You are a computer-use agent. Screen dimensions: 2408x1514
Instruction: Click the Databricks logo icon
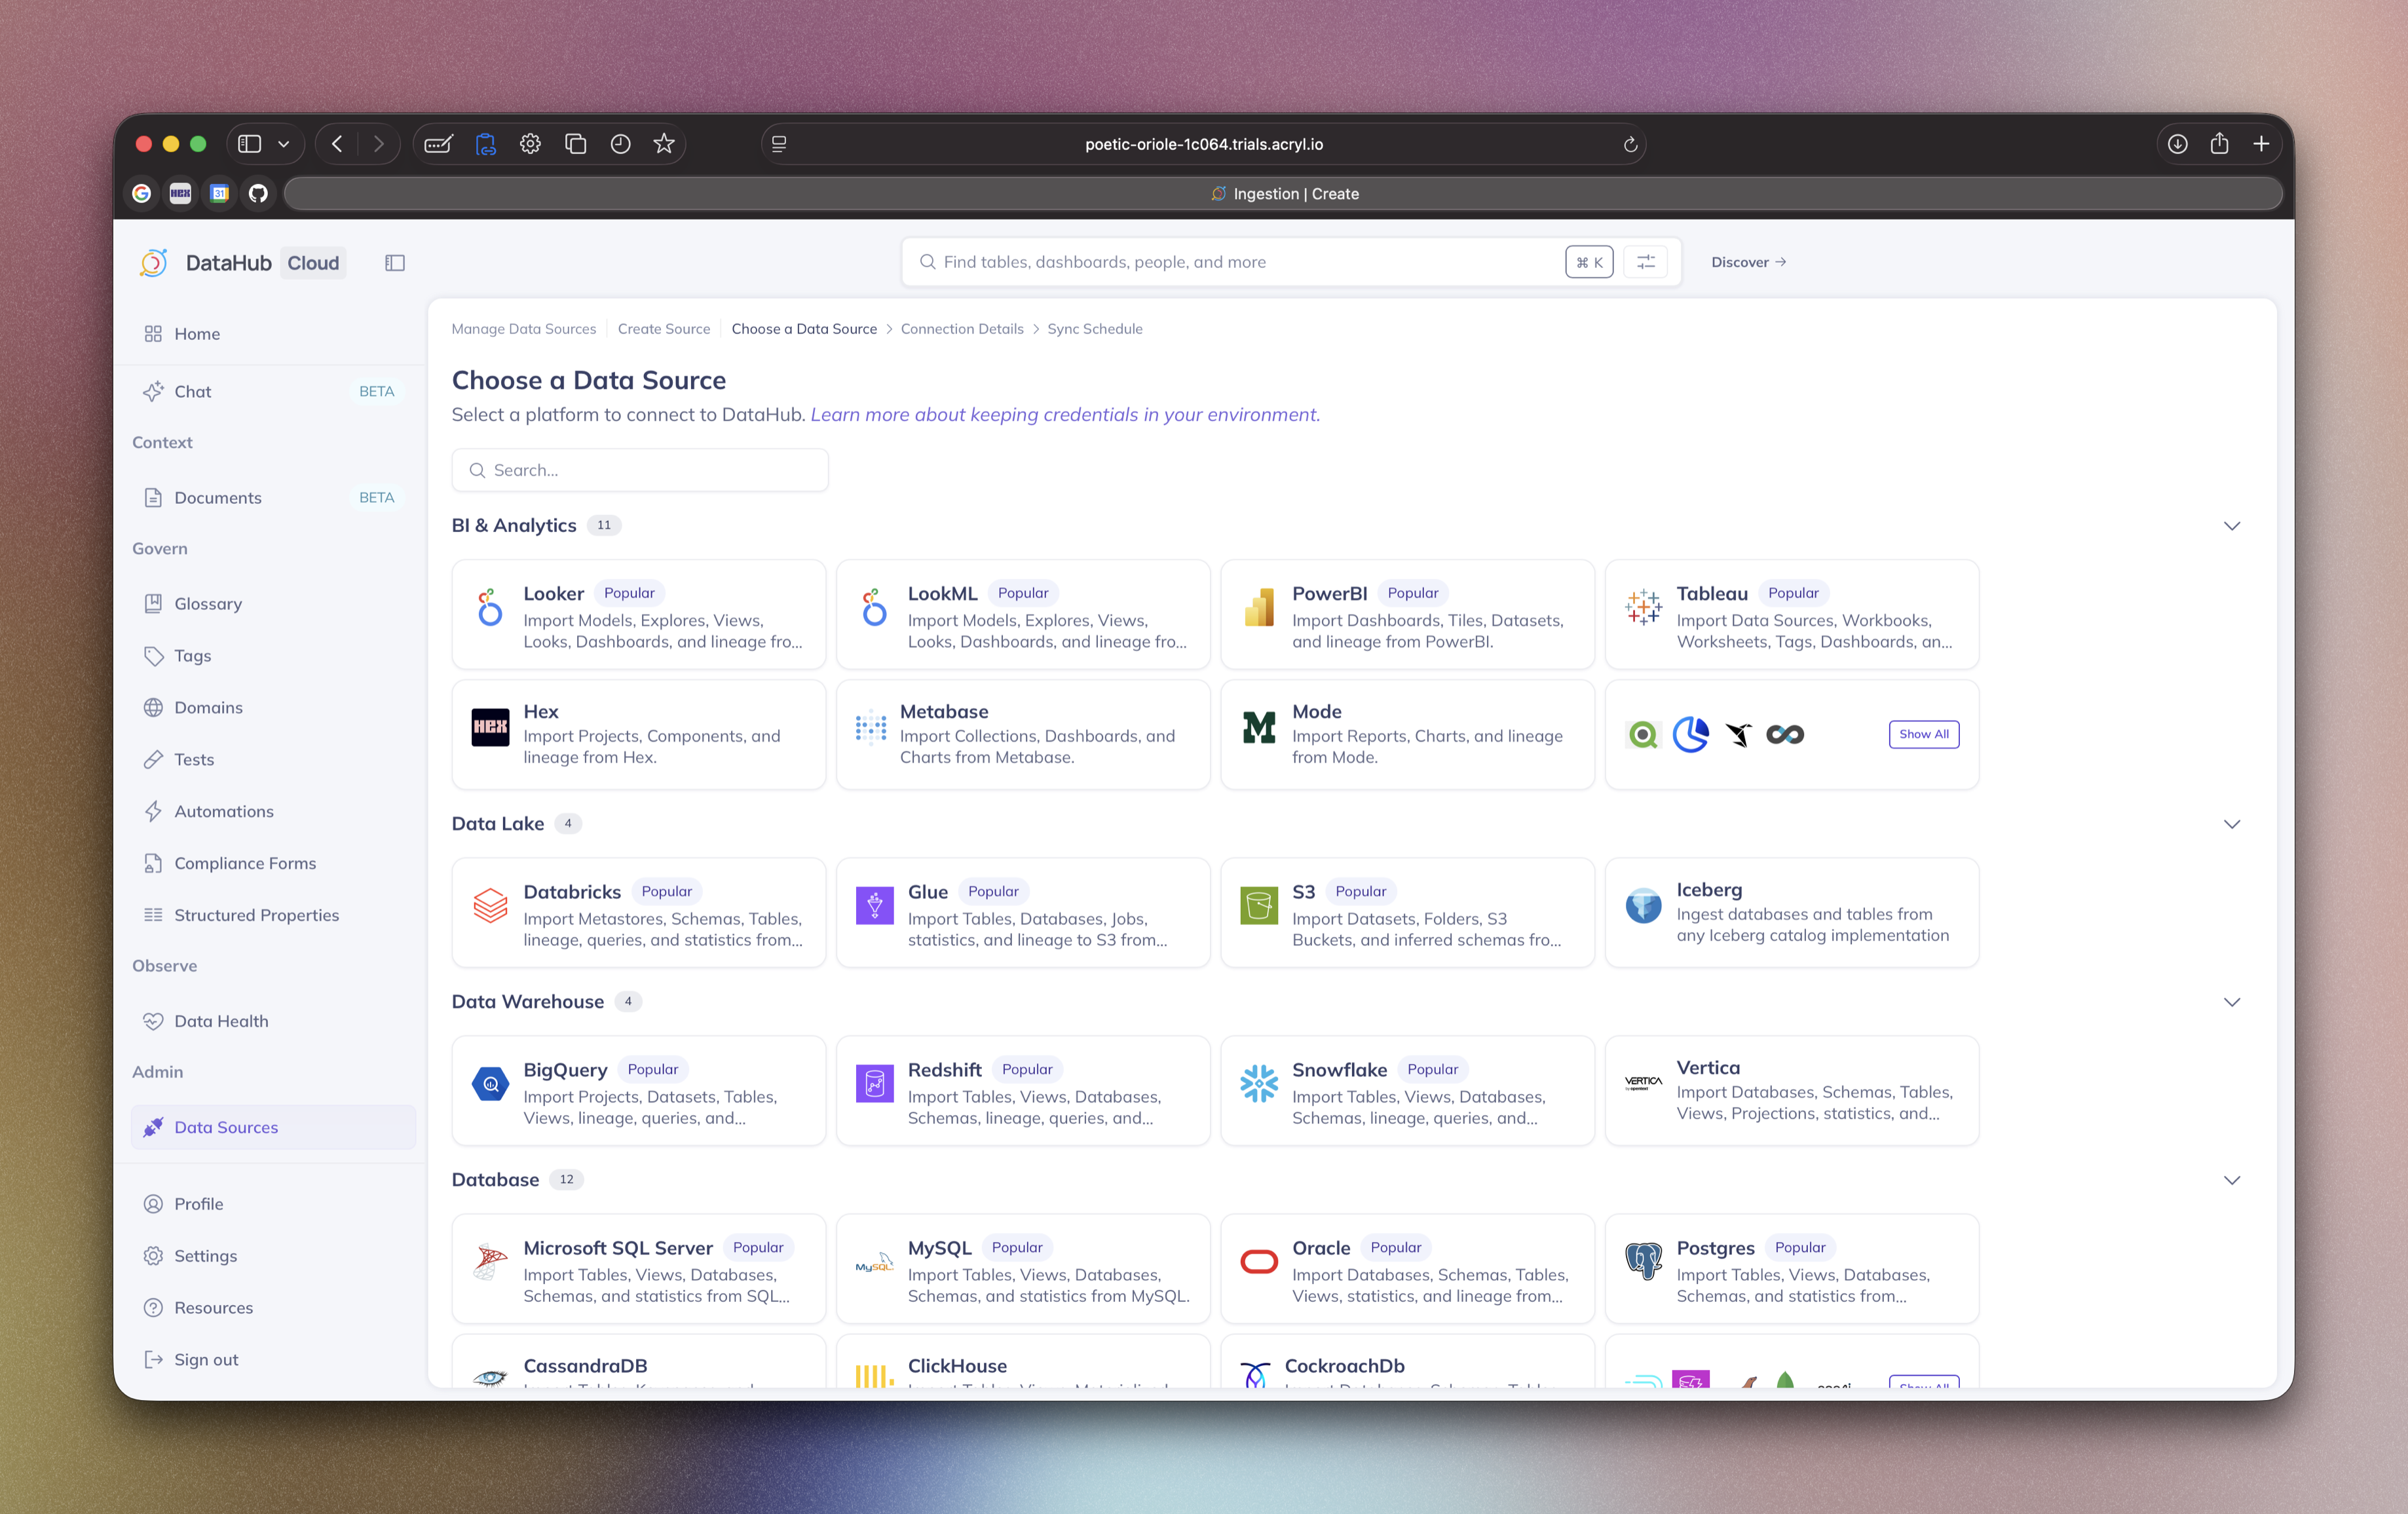490,906
